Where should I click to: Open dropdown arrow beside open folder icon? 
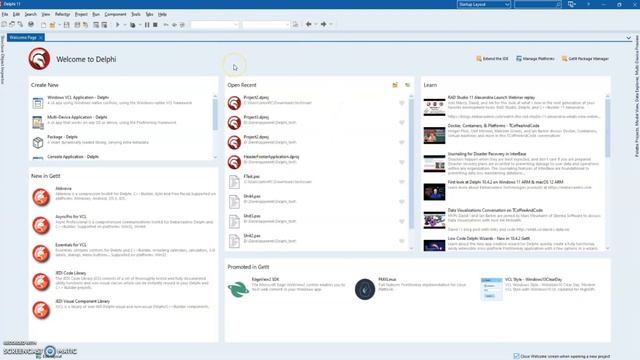[59, 24]
